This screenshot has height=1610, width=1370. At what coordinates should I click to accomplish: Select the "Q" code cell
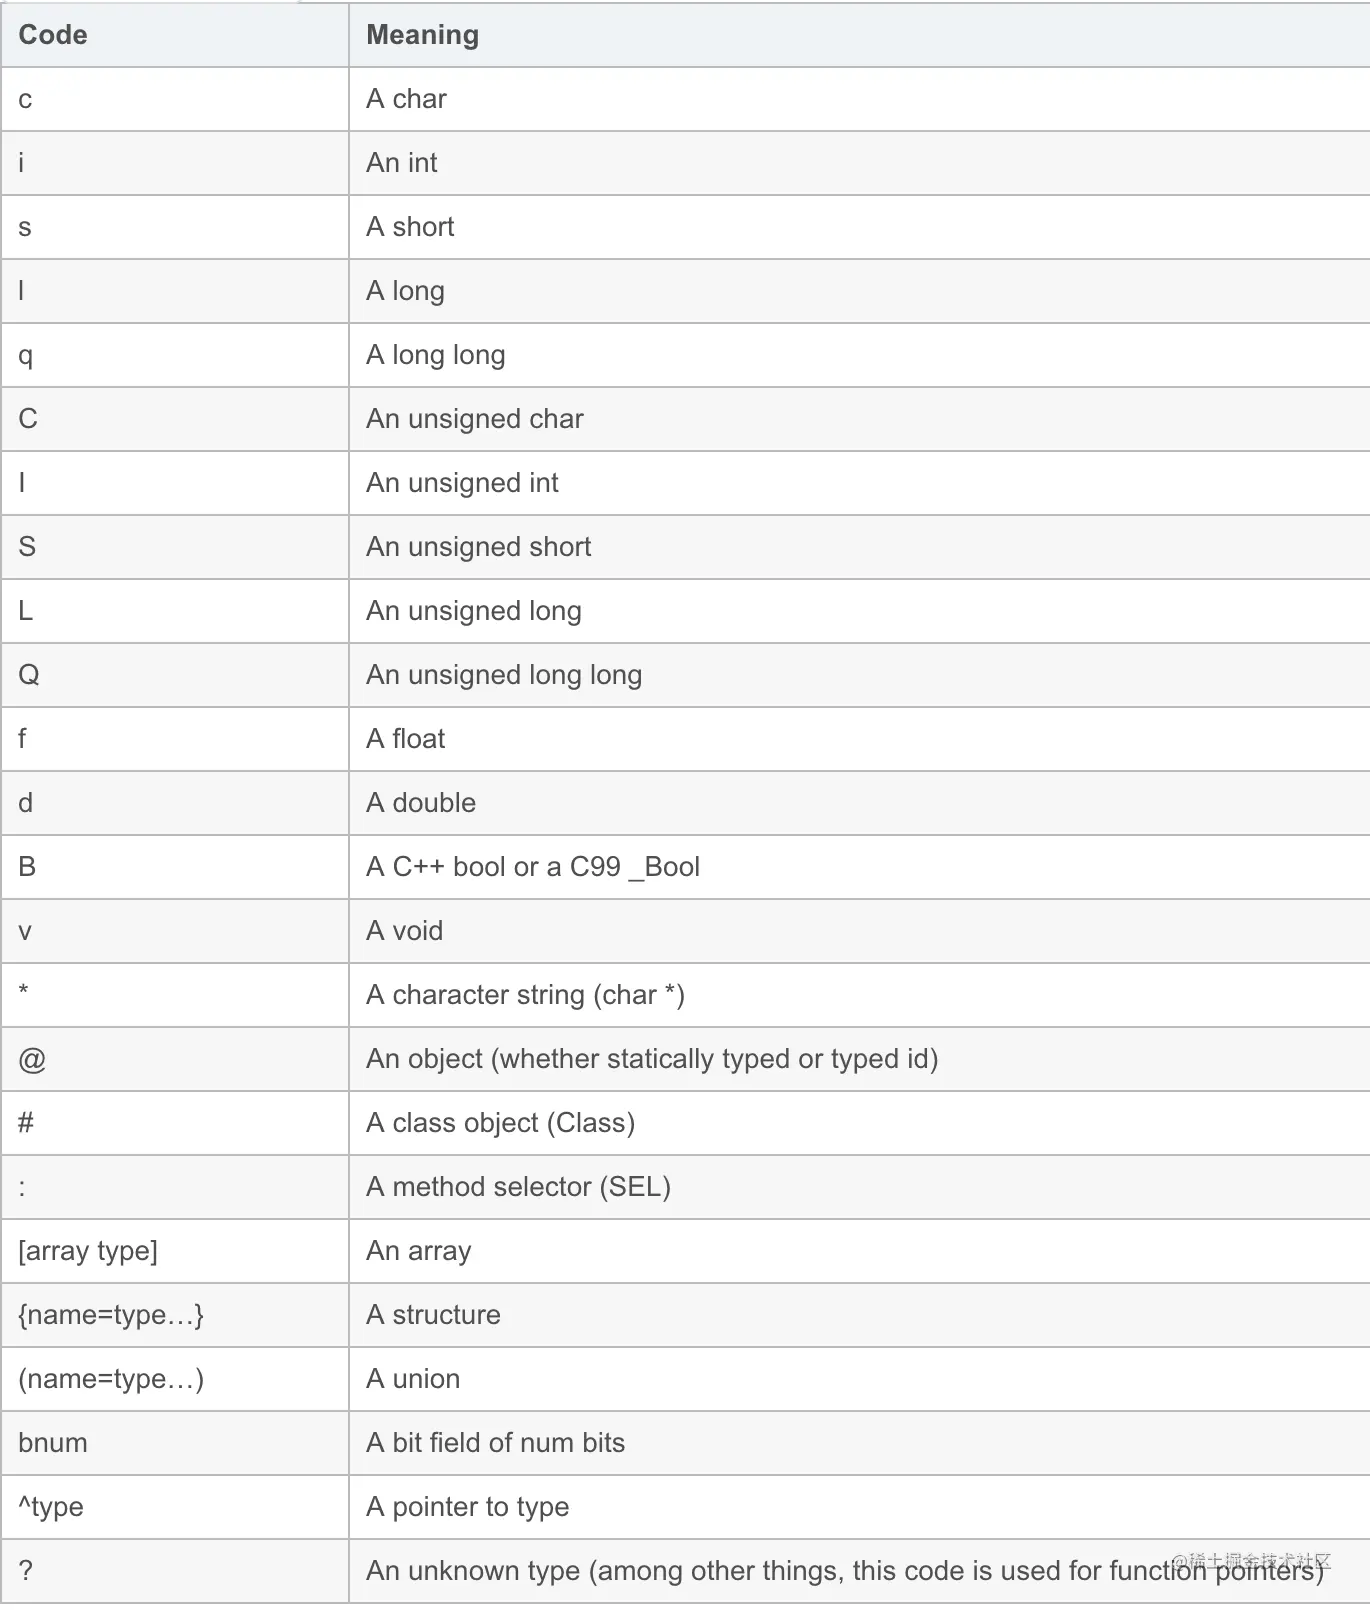pos(29,675)
